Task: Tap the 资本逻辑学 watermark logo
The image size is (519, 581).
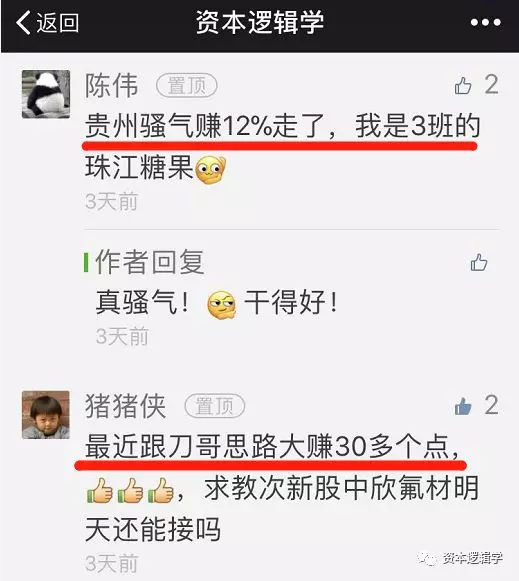Action: 460,558
